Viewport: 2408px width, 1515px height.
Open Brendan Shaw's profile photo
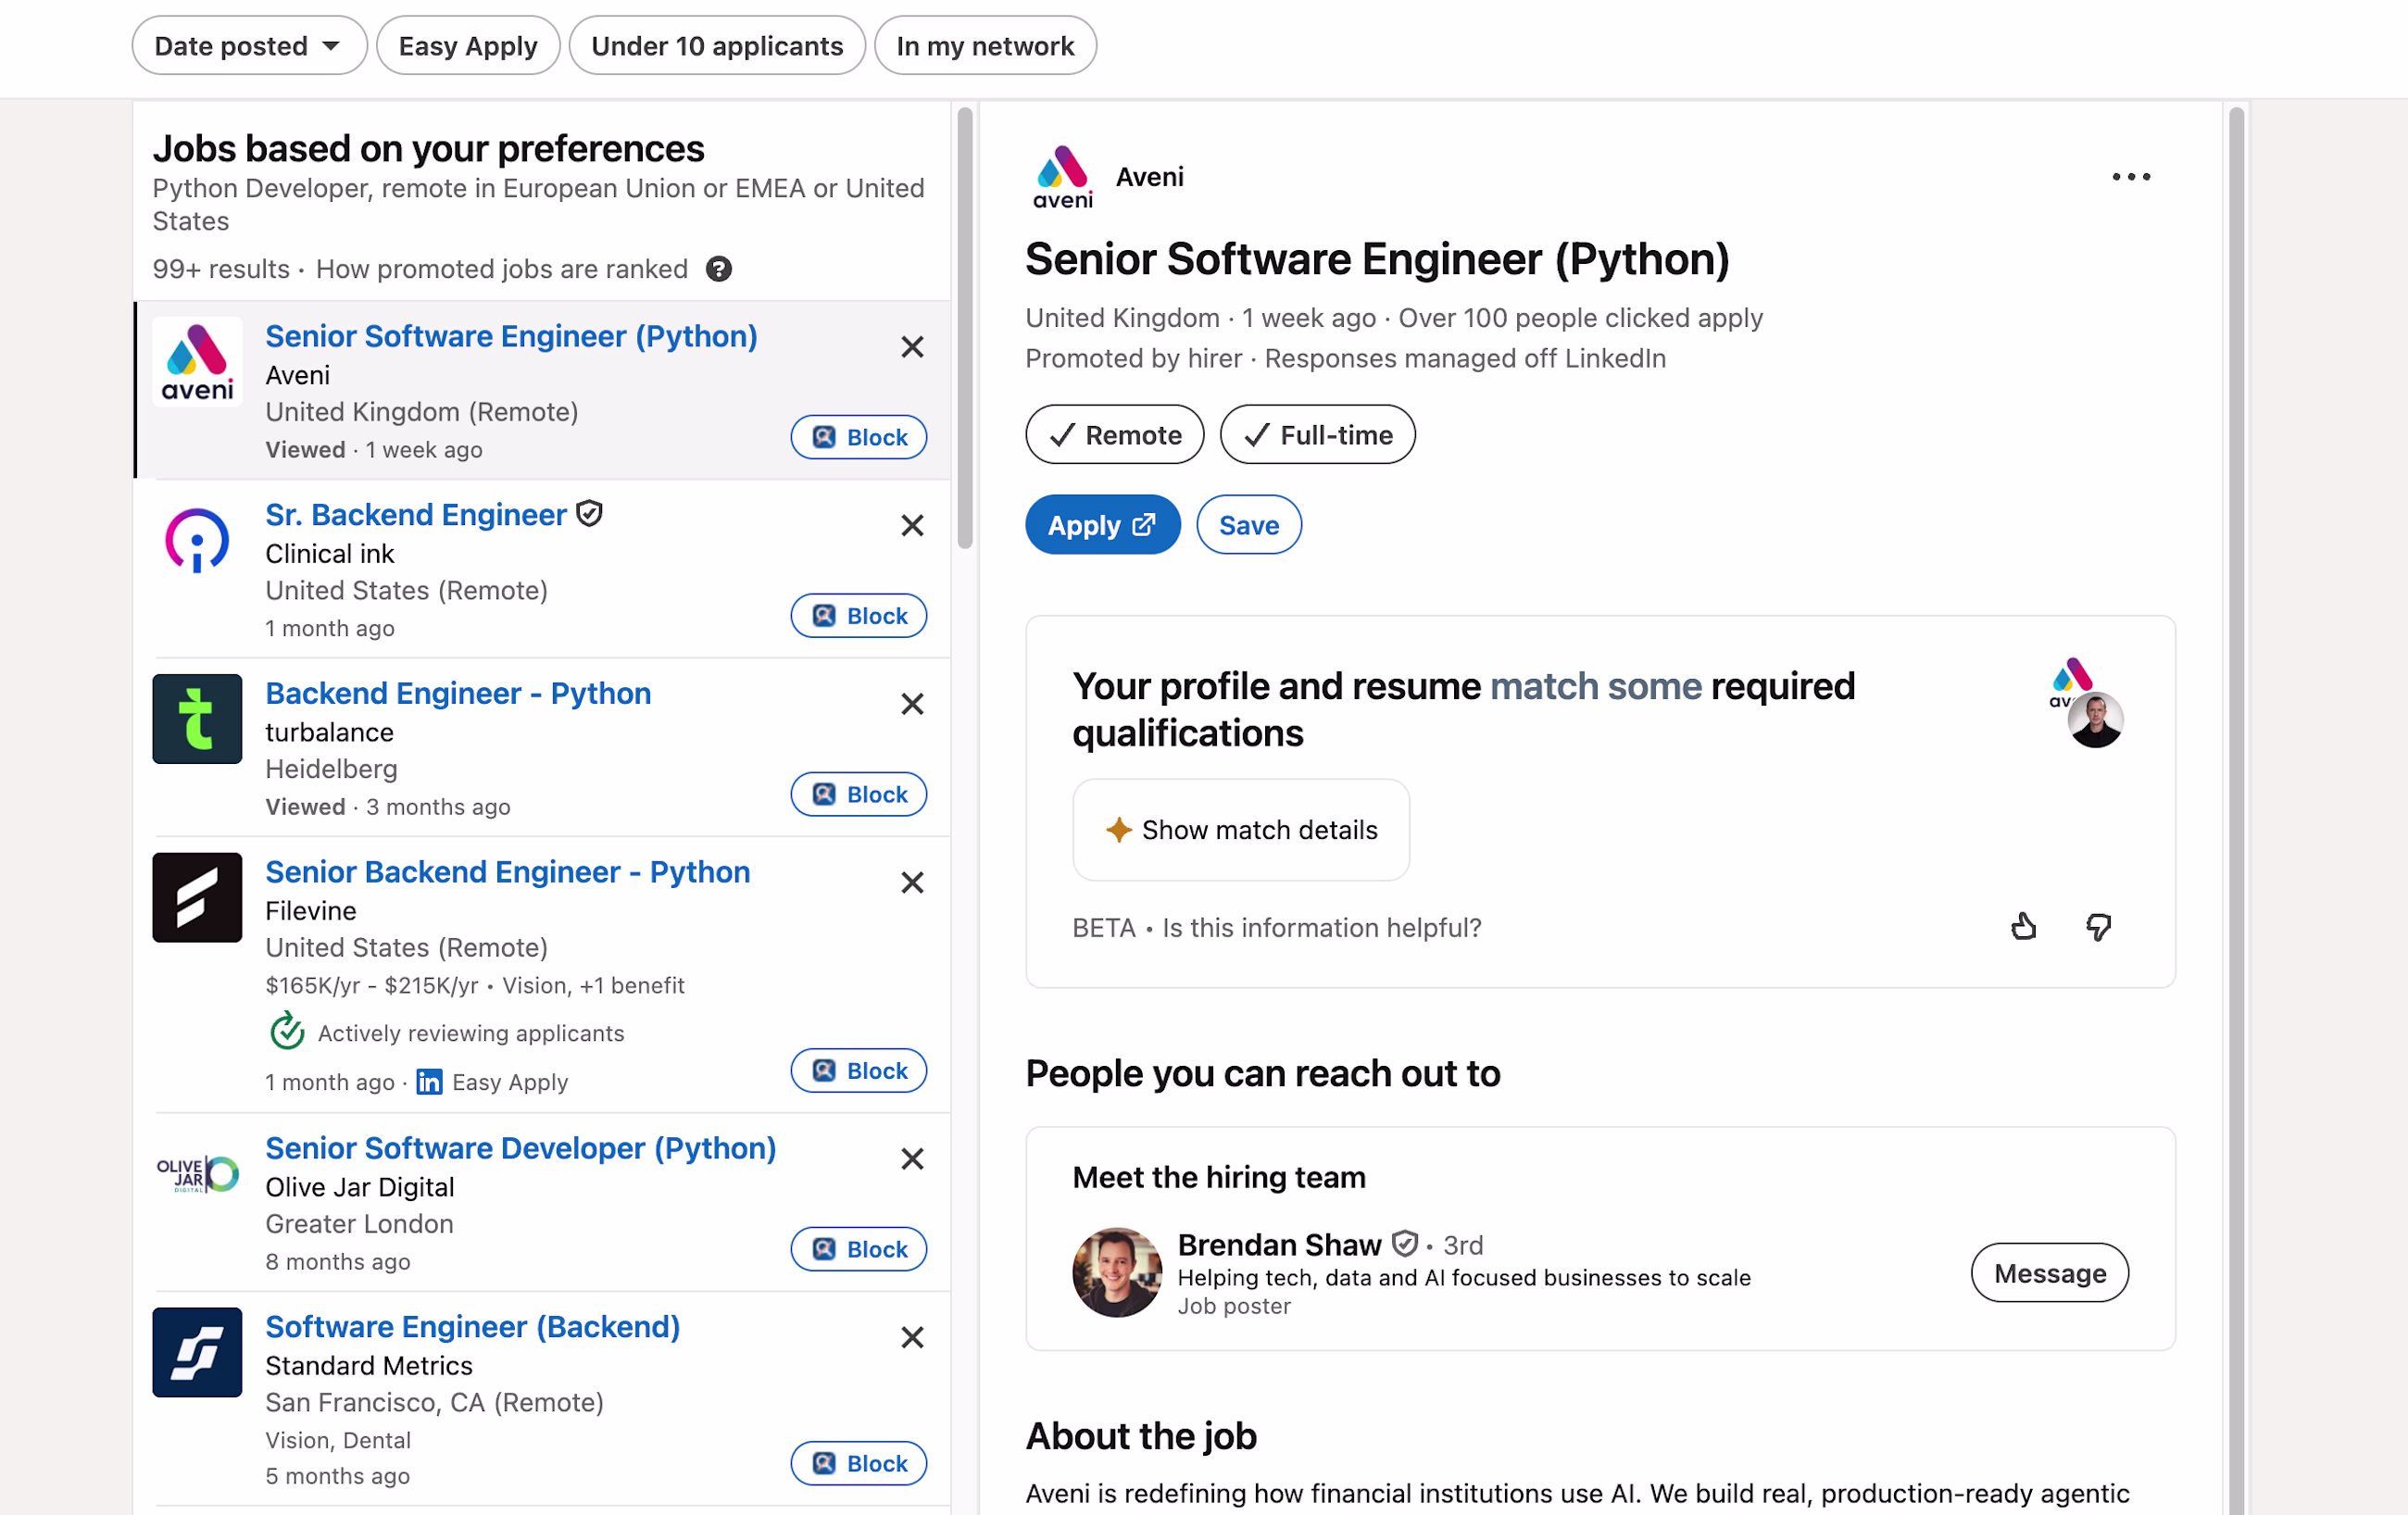tap(1117, 1272)
